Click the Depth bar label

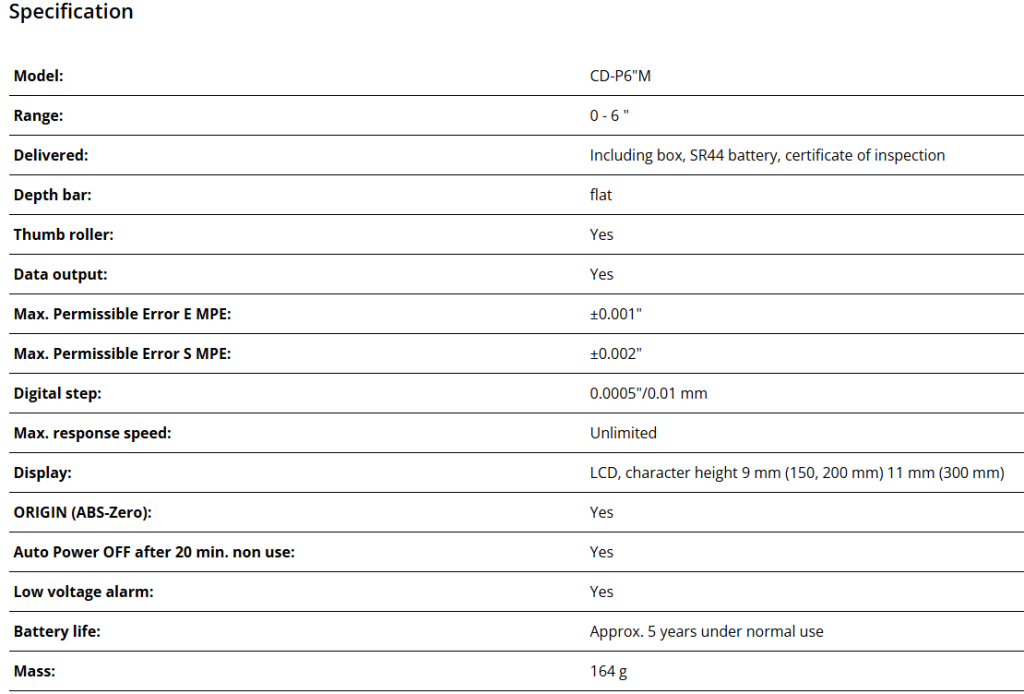tap(52, 195)
